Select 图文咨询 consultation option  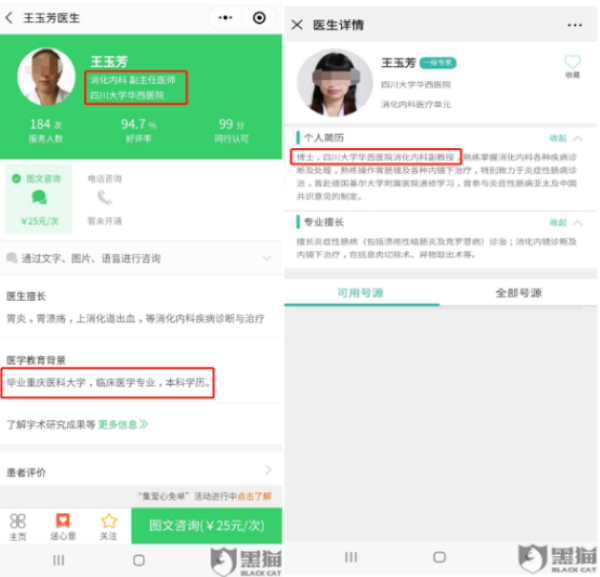tap(39, 199)
